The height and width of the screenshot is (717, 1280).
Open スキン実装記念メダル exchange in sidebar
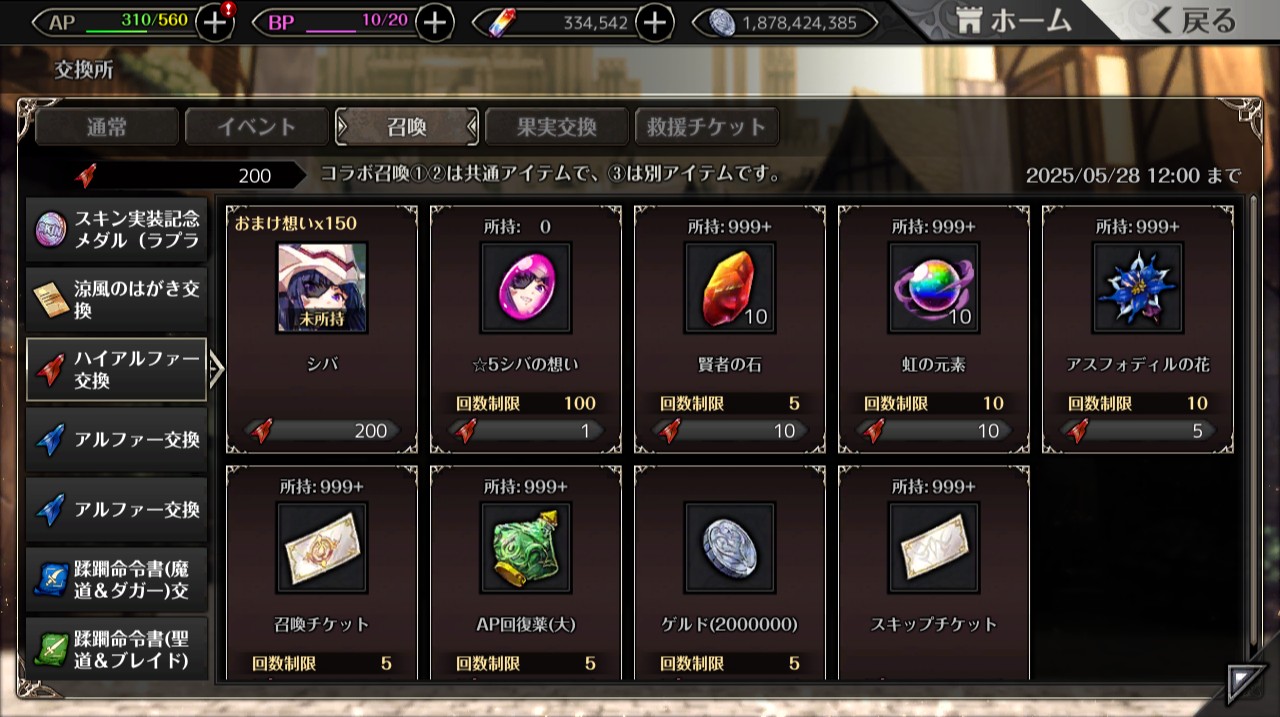coord(116,230)
